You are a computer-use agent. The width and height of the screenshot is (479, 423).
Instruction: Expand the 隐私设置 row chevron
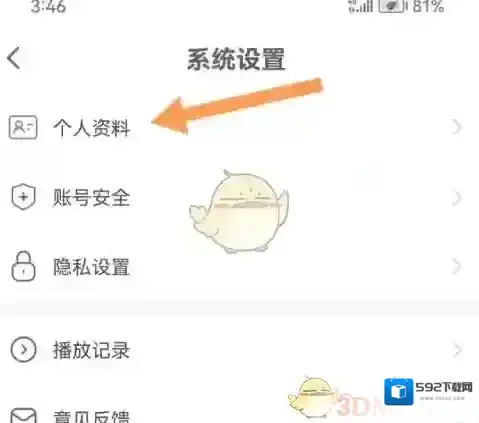pyautogui.click(x=458, y=266)
